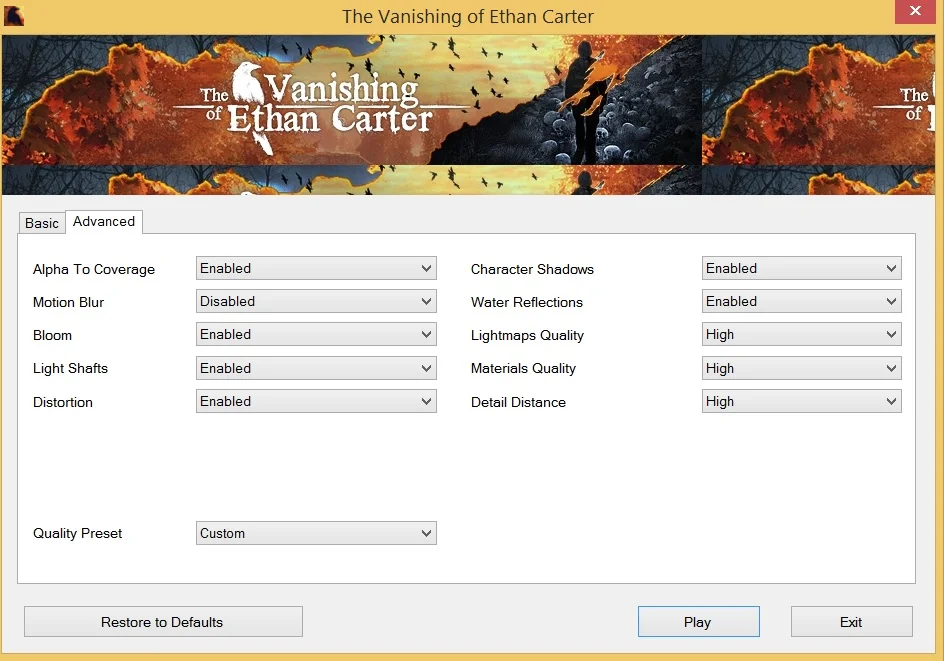
Task: Open the Detail Distance dropdown
Action: pyautogui.click(x=801, y=402)
